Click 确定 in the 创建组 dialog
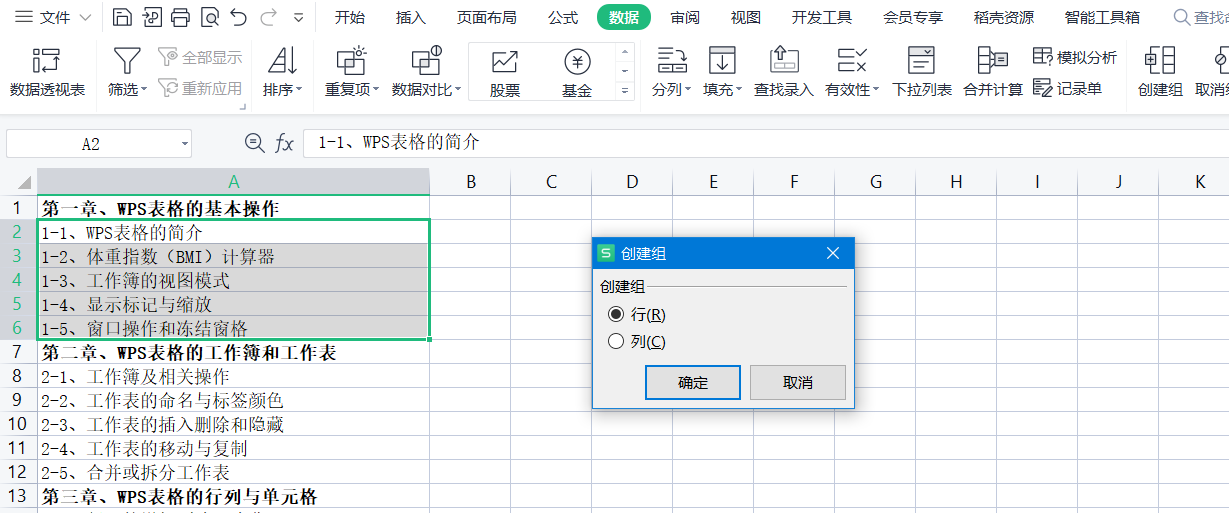 pos(693,383)
